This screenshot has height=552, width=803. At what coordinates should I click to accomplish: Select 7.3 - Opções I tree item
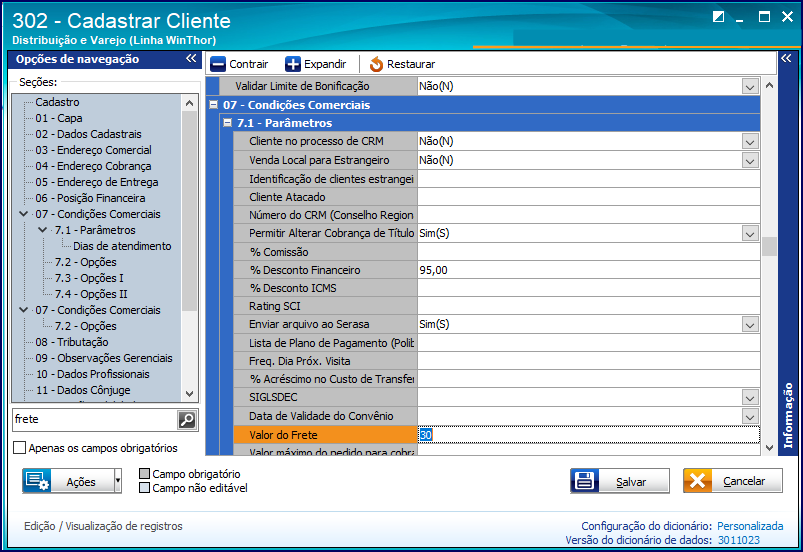pyautogui.click(x=89, y=278)
